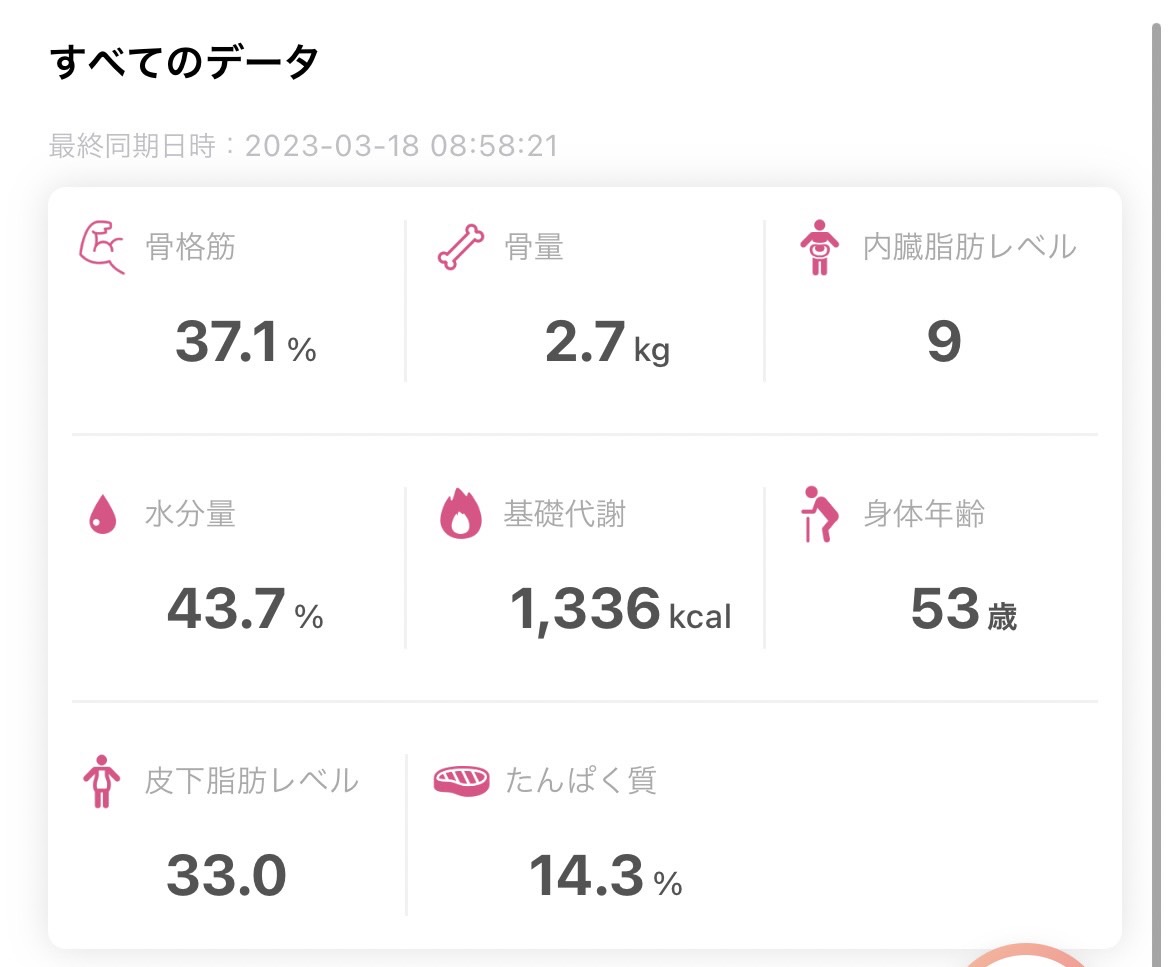
Task: Select the 43.7% water content value
Action: coord(245,609)
